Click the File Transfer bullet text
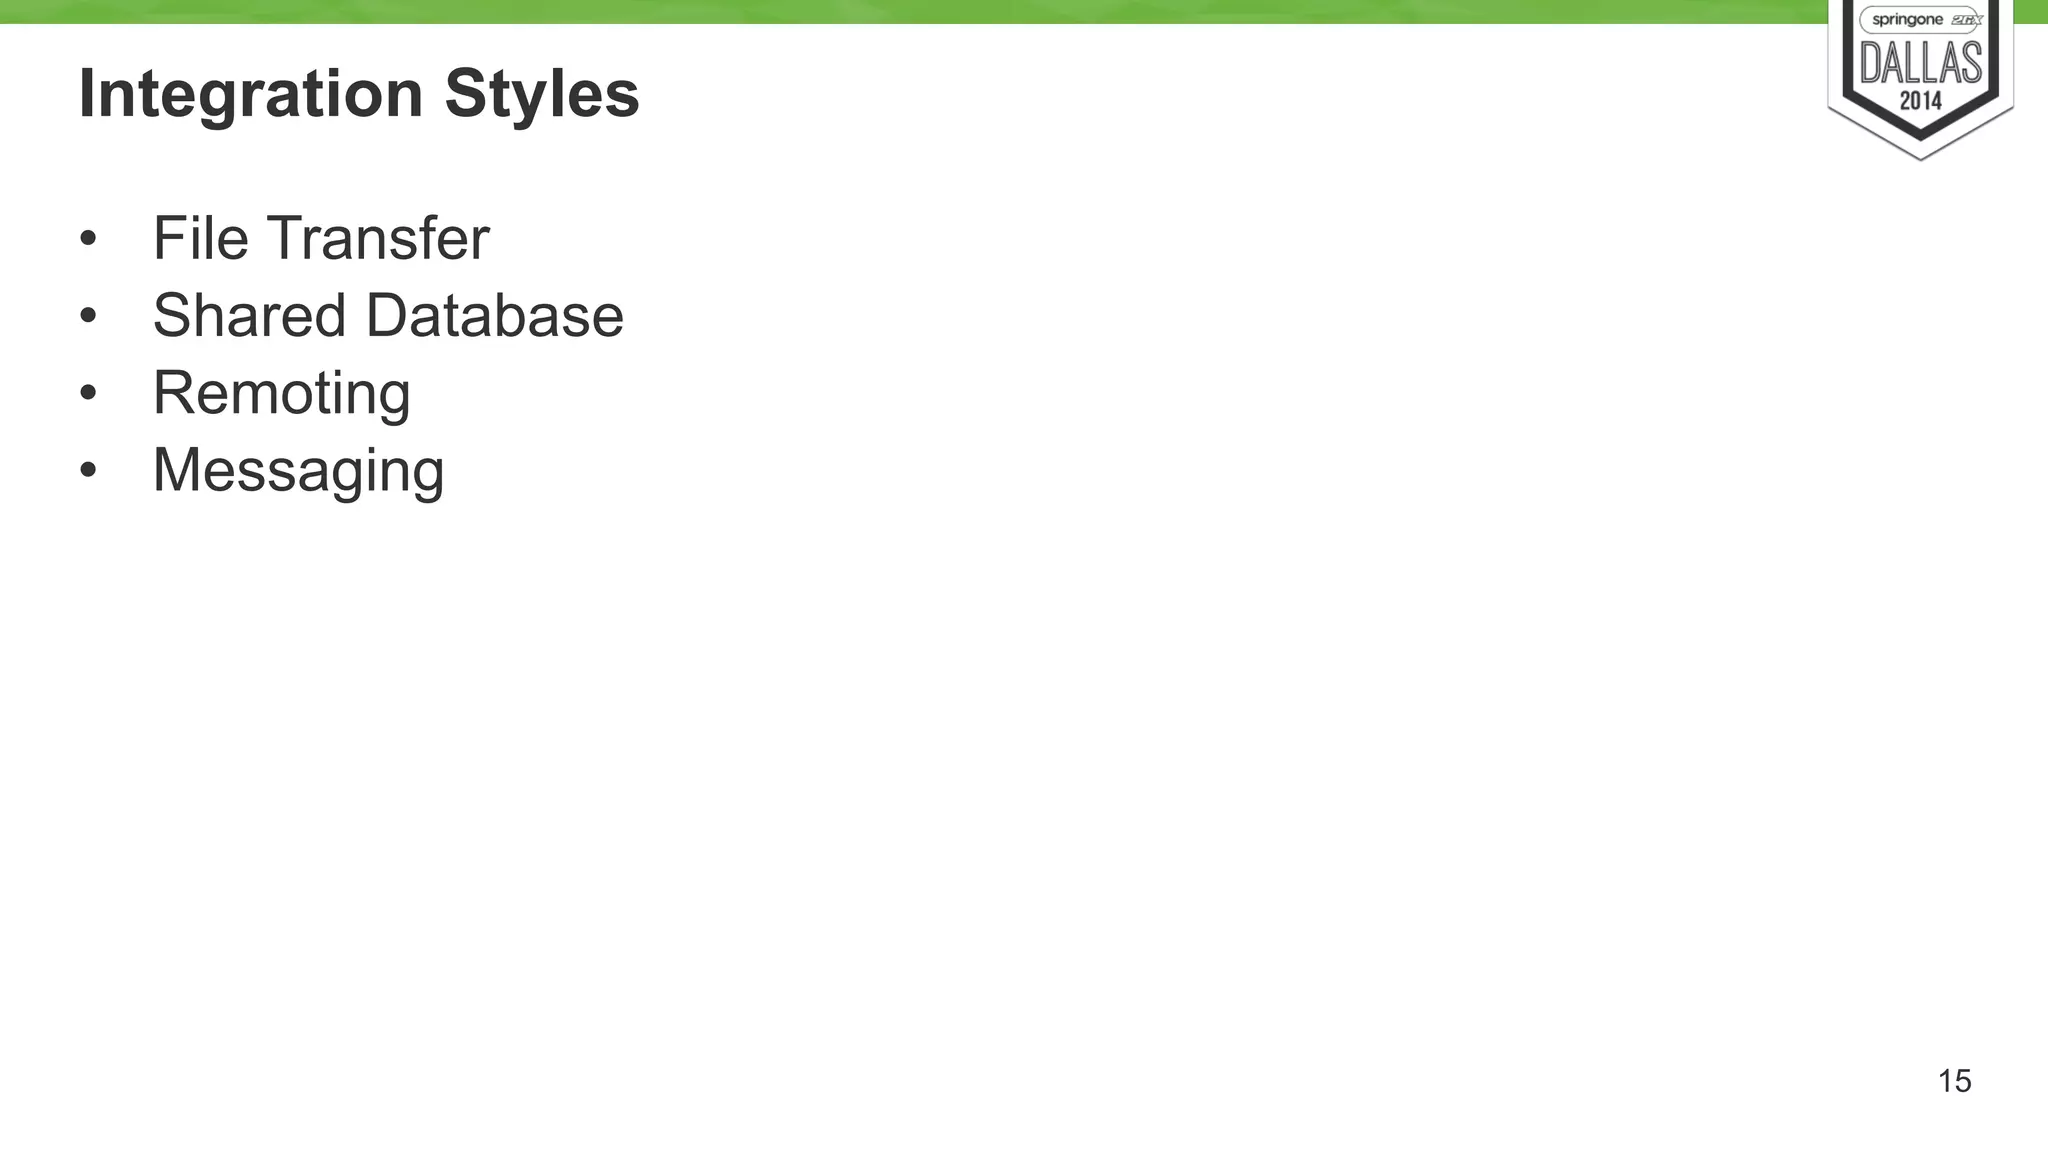The width and height of the screenshot is (2048, 1152). pyautogui.click(x=321, y=238)
